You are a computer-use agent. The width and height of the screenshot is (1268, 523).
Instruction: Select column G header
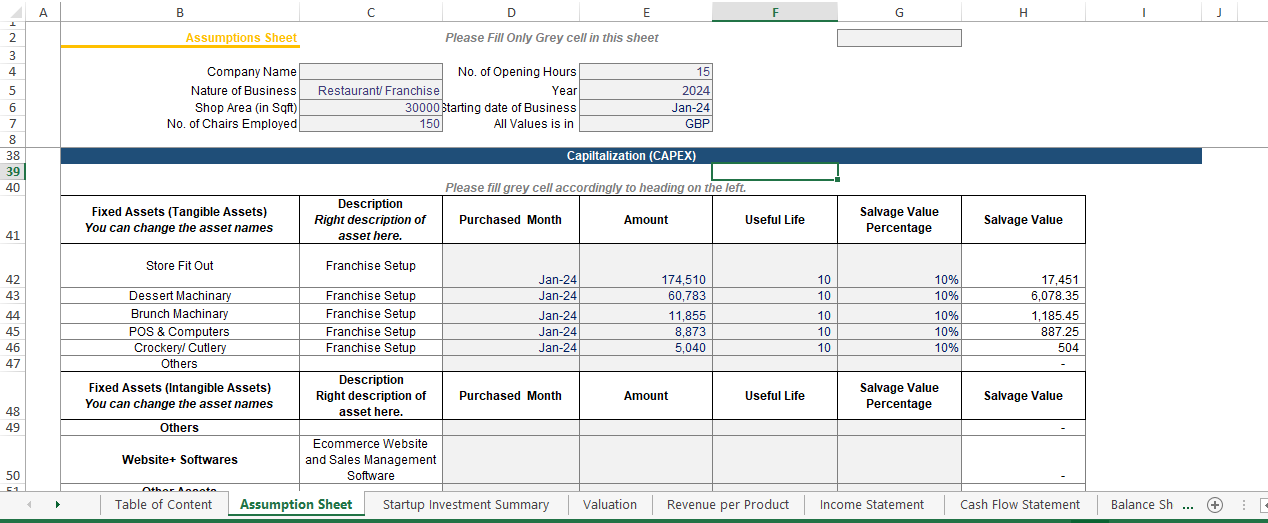[x=899, y=12]
